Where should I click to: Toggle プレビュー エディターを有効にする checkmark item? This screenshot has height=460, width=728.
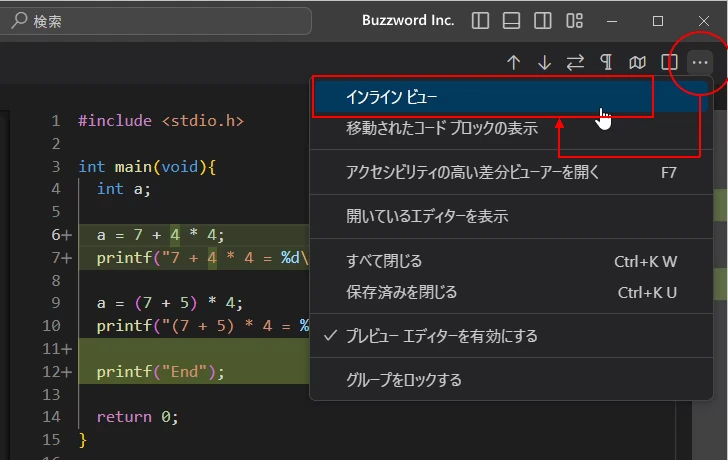coord(511,336)
